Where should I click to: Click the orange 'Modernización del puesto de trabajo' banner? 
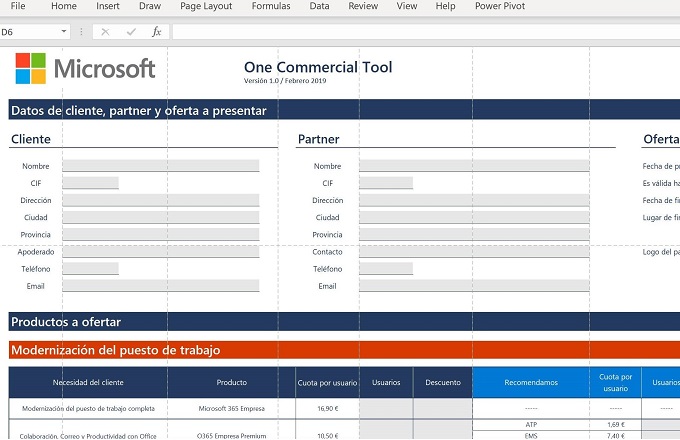(344, 350)
